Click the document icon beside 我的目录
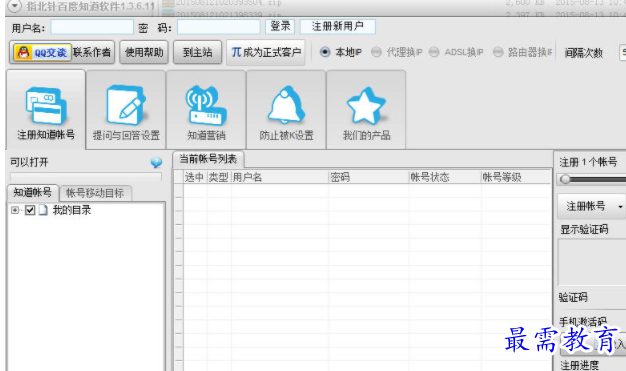 [43, 210]
